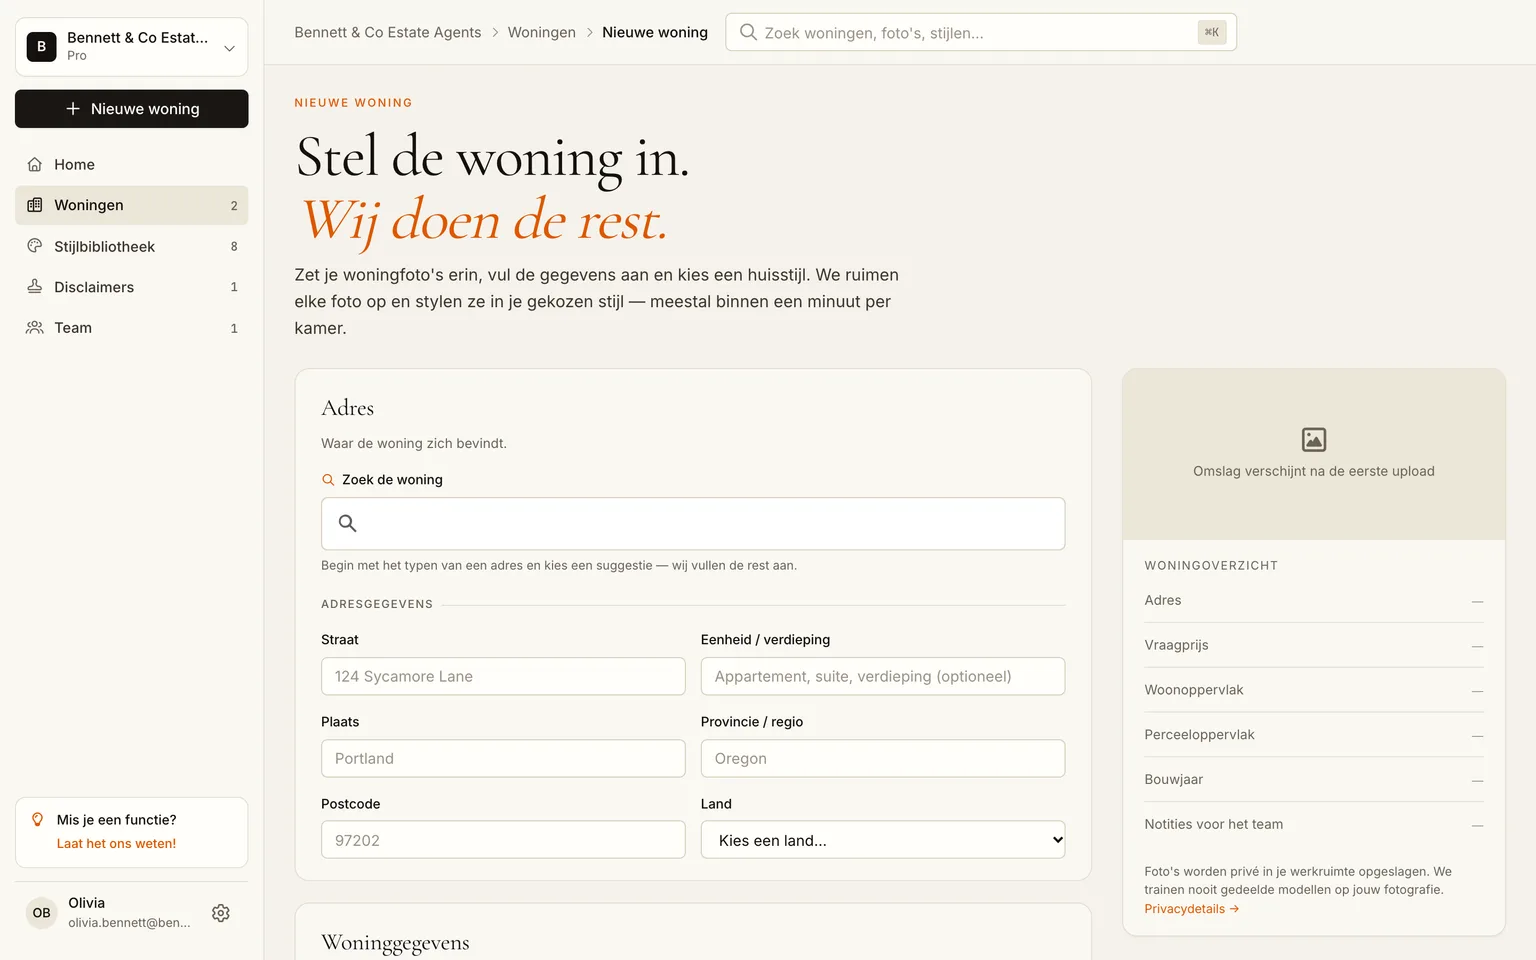Viewport: 1536px width, 960px height.
Task: Expand the Bennett & Co workspace switcher
Action: 132,47
